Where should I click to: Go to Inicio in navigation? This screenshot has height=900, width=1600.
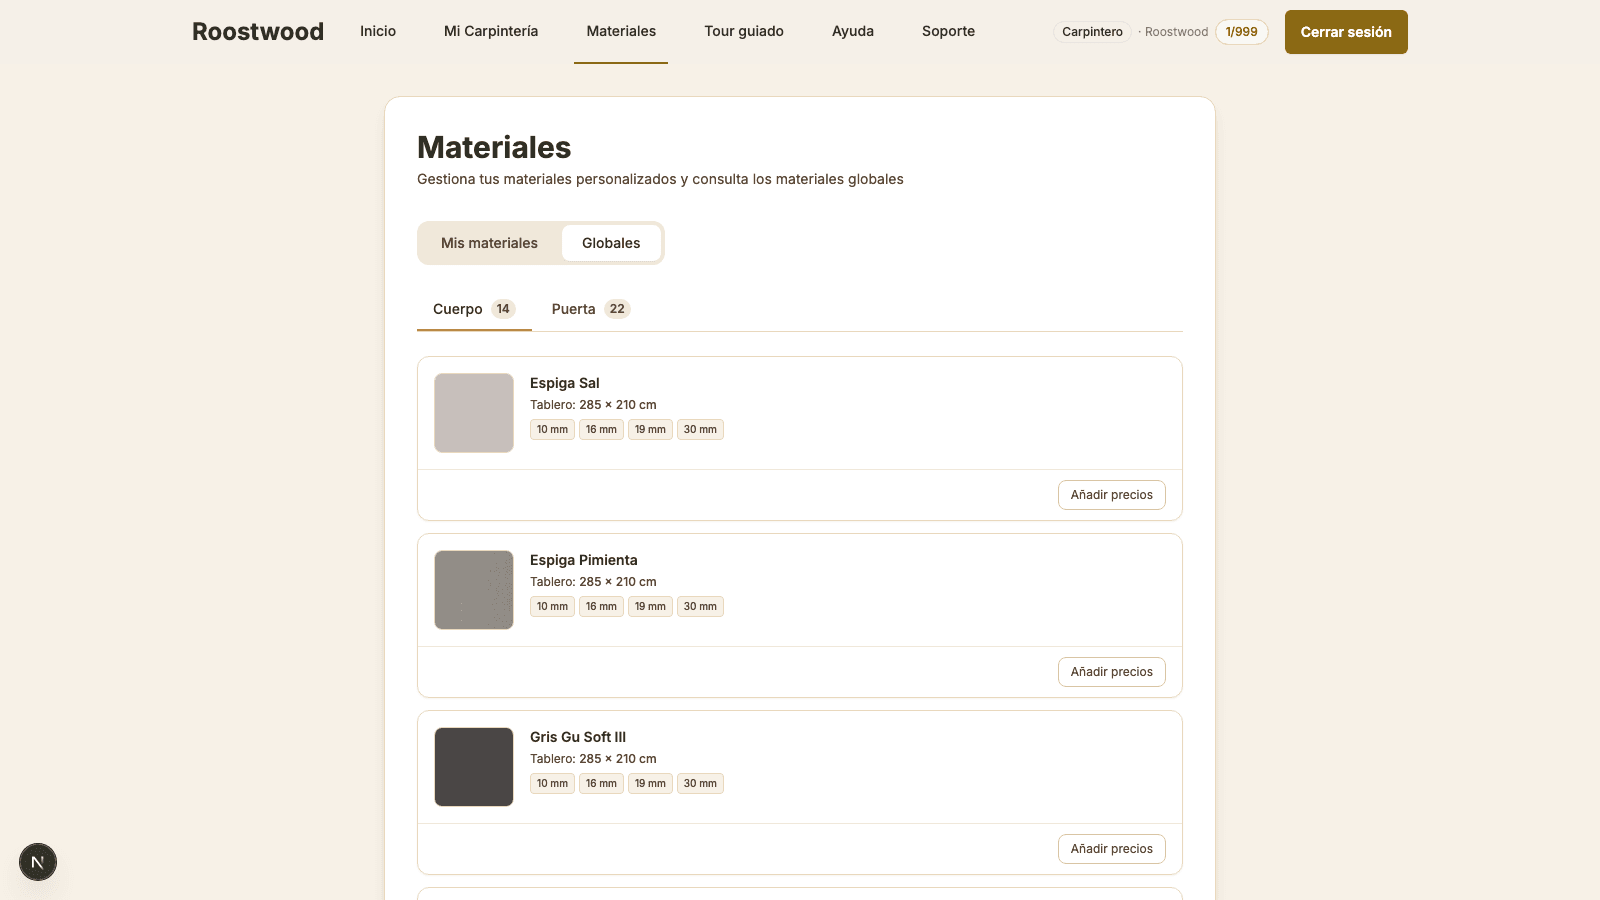click(378, 31)
